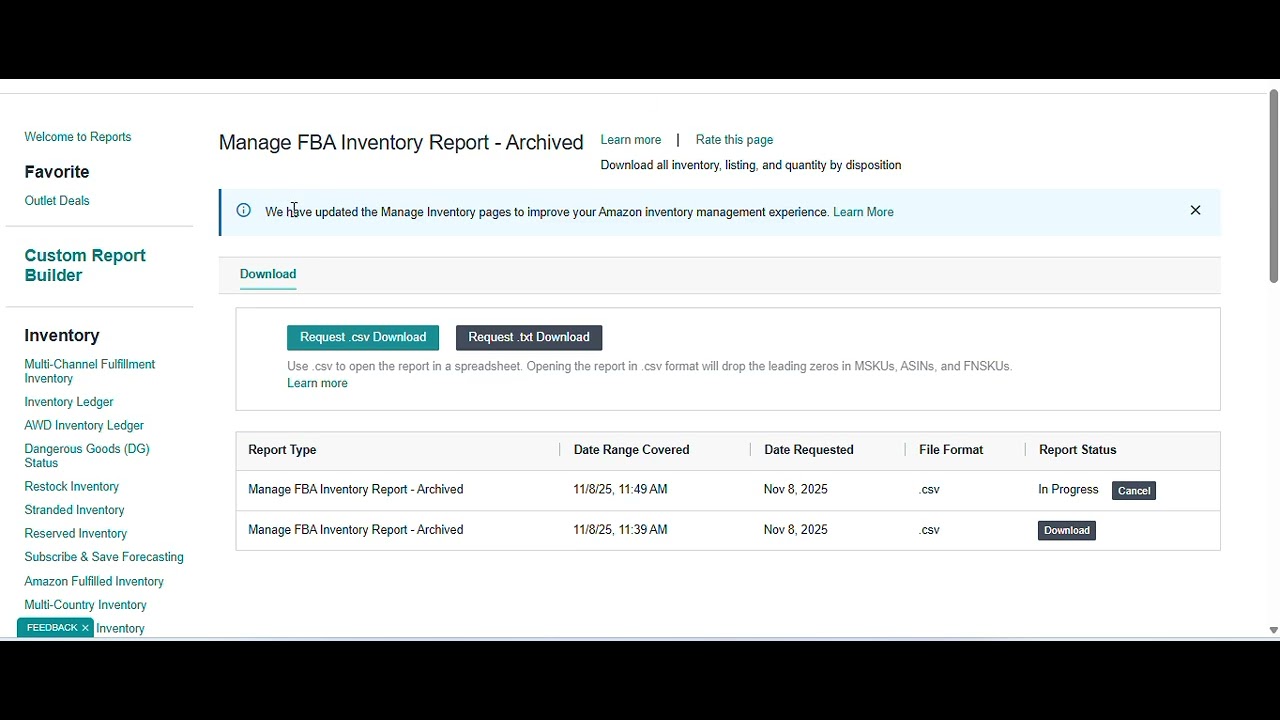Click the 11/8/25, 11:49 AM date cell
Viewport: 1280px width, 720px height.
click(x=620, y=490)
